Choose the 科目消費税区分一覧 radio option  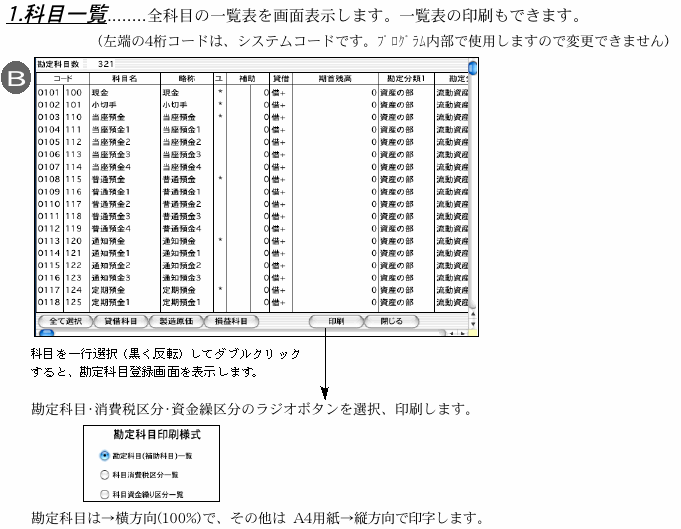click(x=104, y=475)
